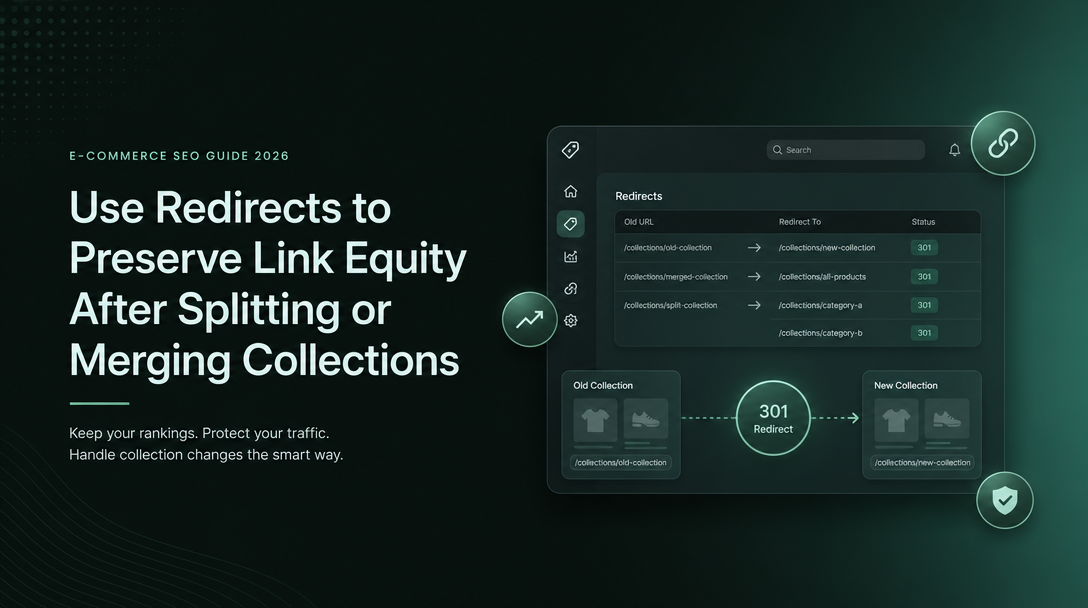
Task: Click new-collection URL chip in New Collection card
Action: 922,463
